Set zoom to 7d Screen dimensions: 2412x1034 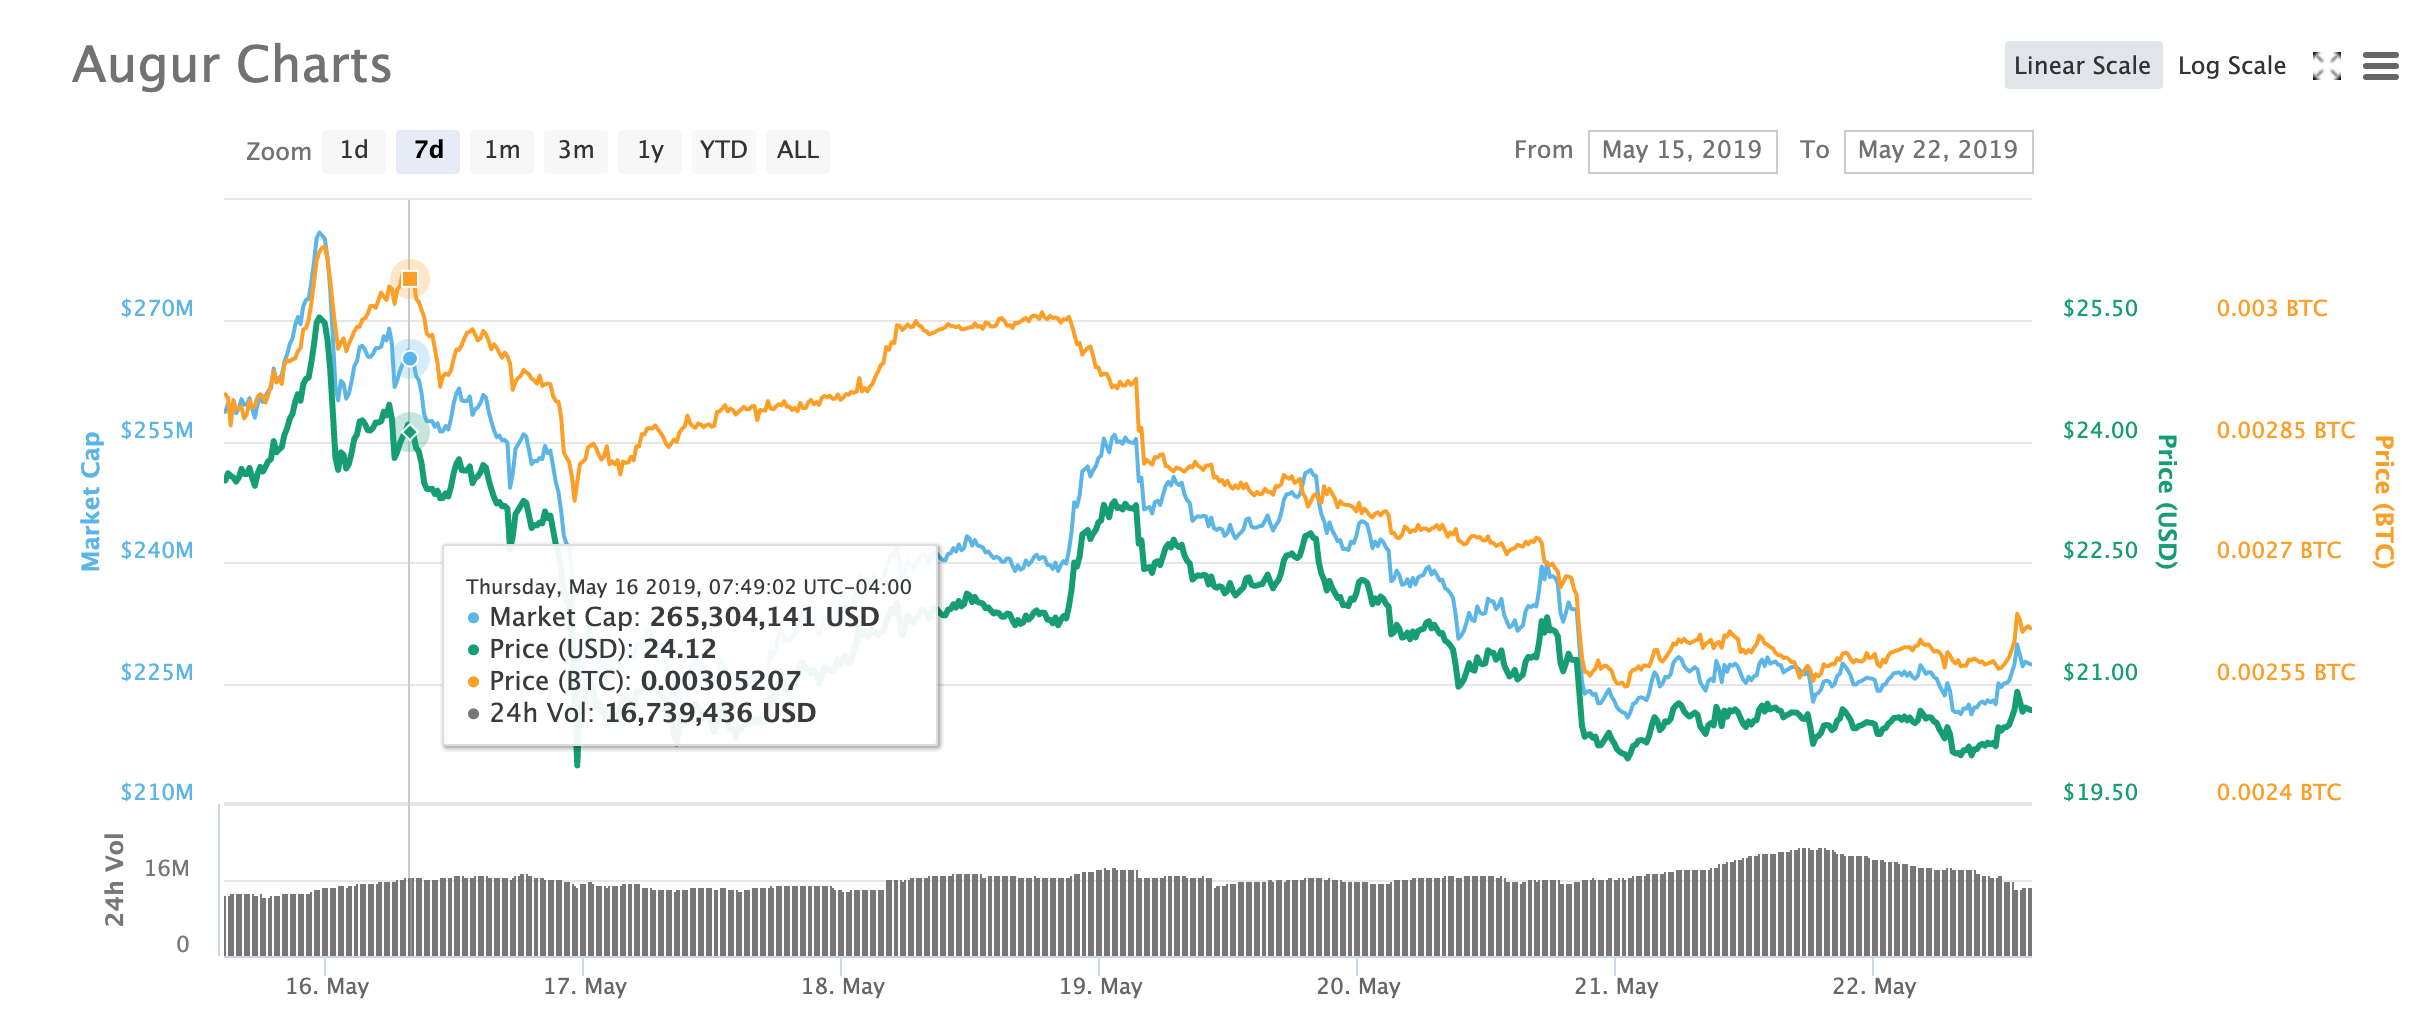click(x=428, y=151)
